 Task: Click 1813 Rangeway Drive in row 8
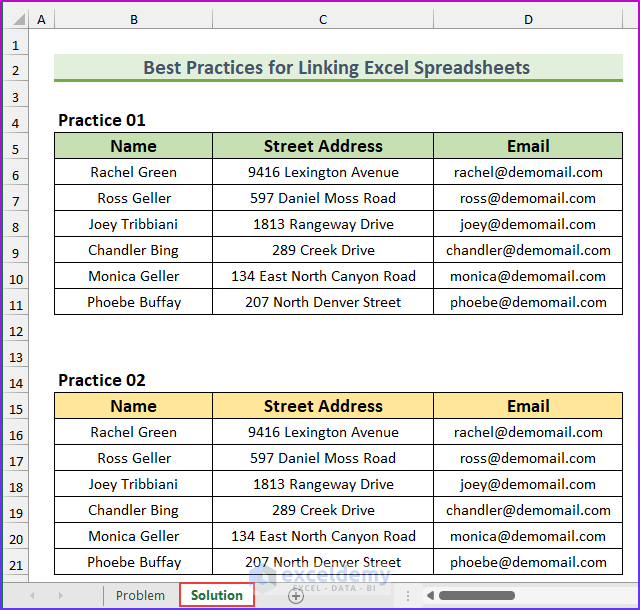pyautogui.click(x=323, y=224)
